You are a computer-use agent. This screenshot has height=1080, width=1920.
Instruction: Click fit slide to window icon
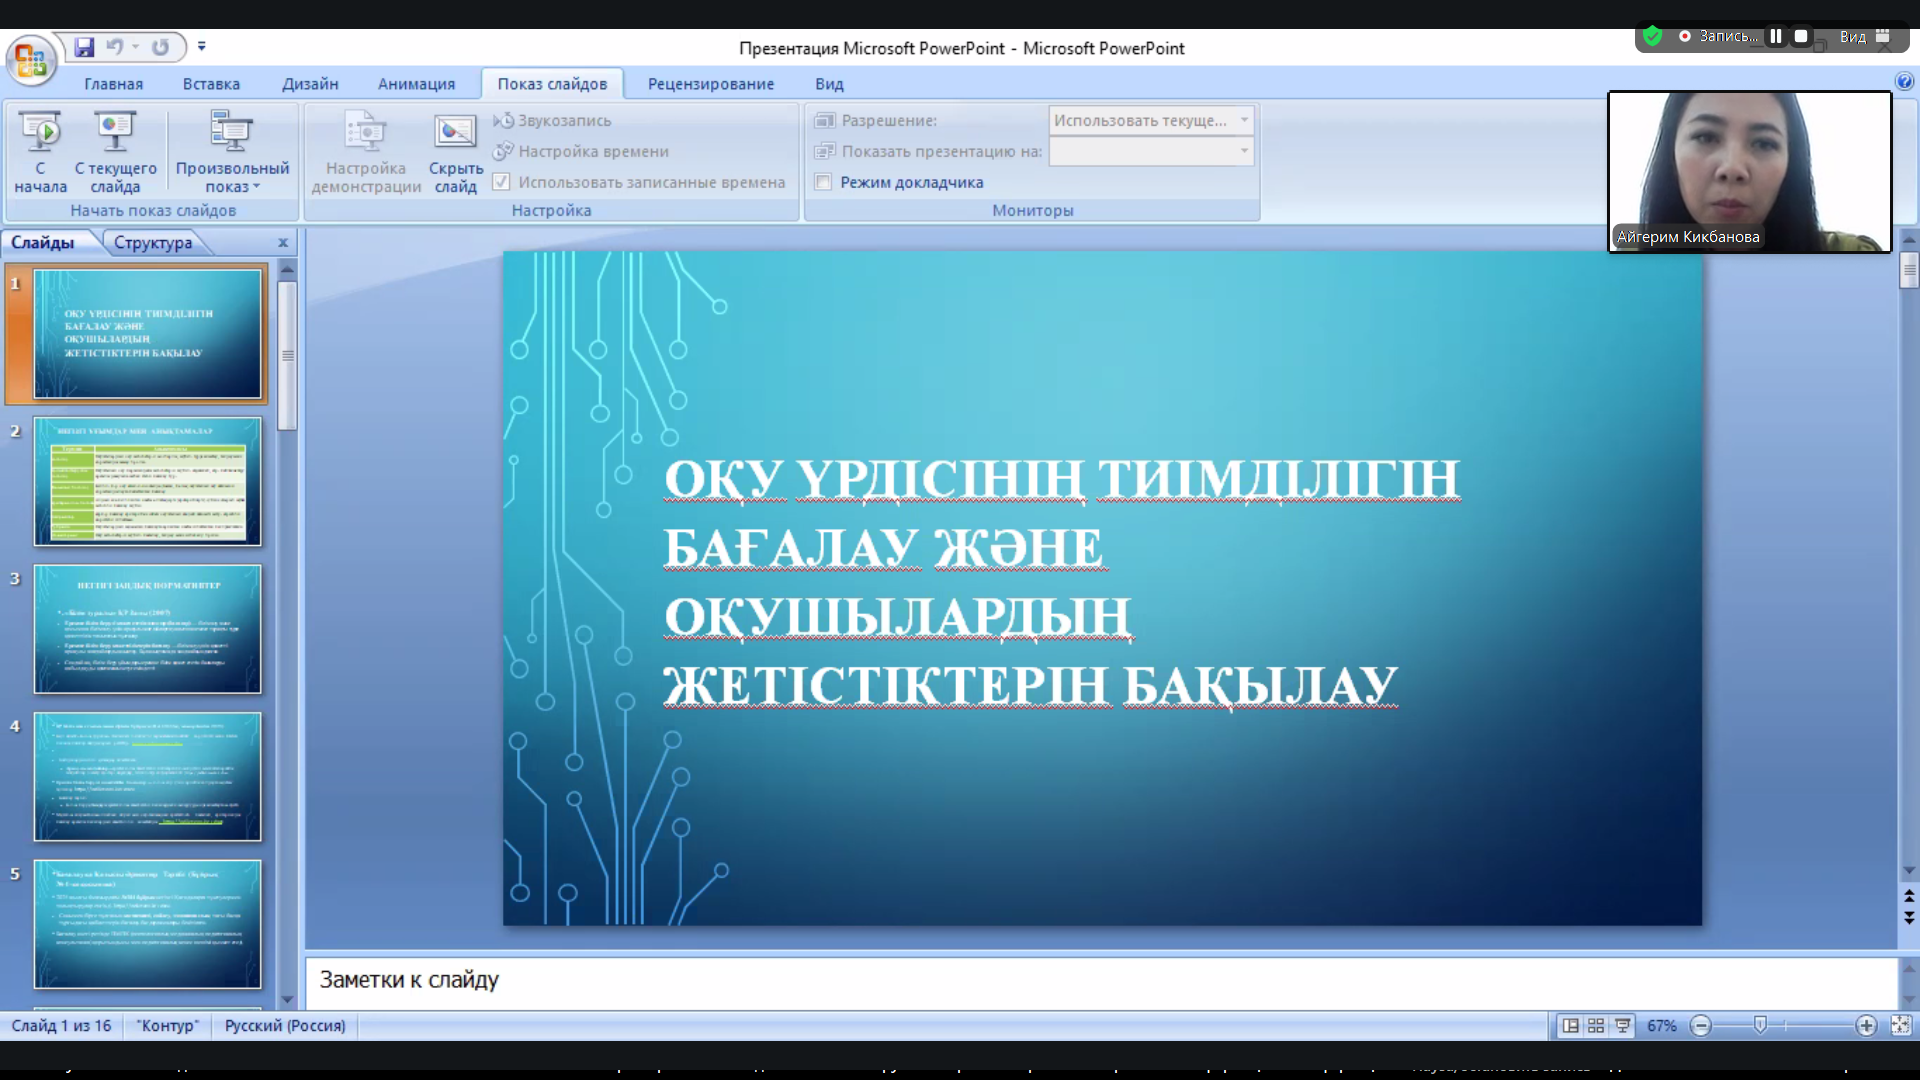pos(1900,1026)
